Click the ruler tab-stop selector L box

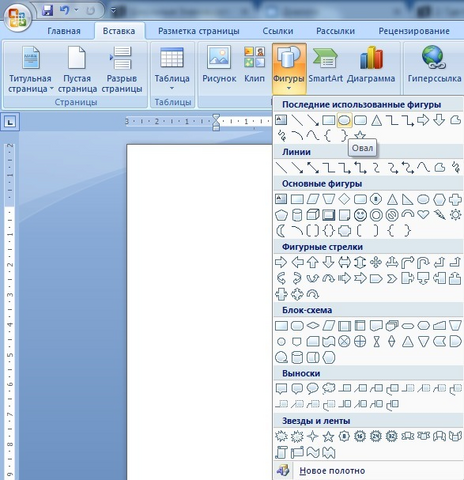(x=10, y=122)
